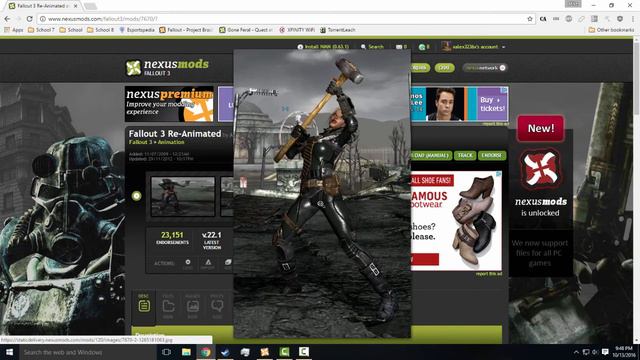This screenshot has height=360, width=640.
Task: Open Fallout - Project Brazil bookmark
Action: [x=186, y=30]
